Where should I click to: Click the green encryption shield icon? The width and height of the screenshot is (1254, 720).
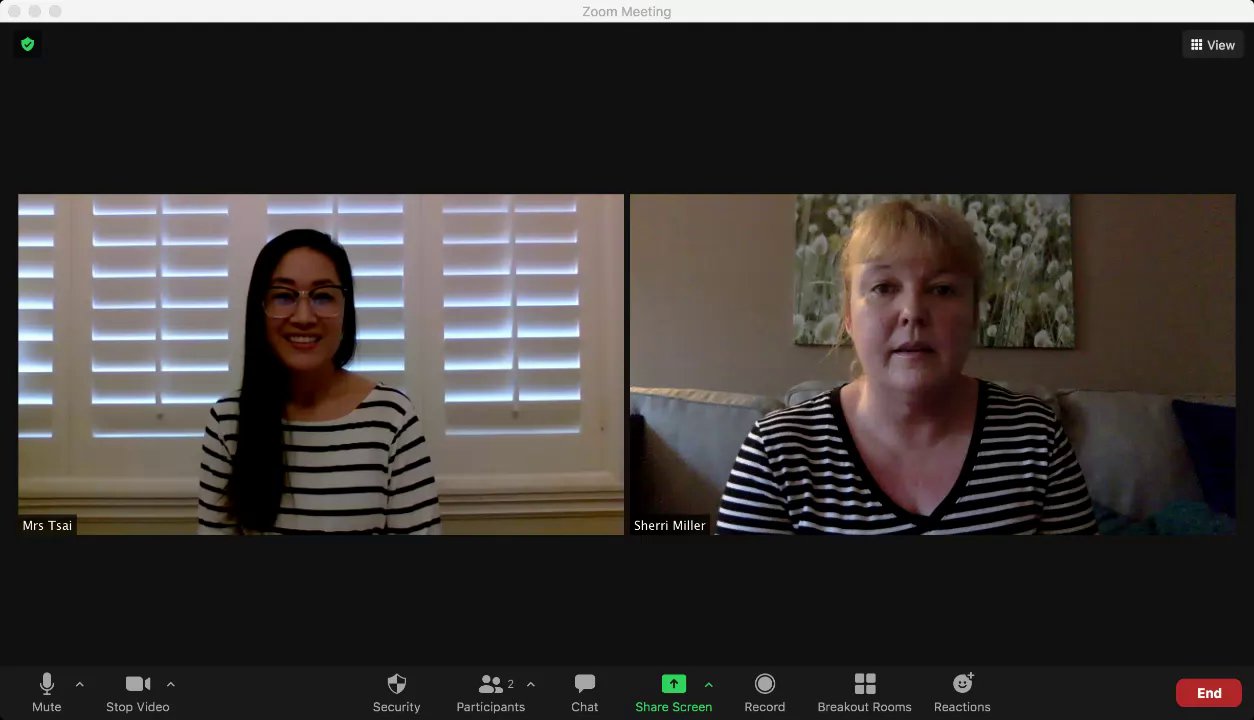[28, 44]
